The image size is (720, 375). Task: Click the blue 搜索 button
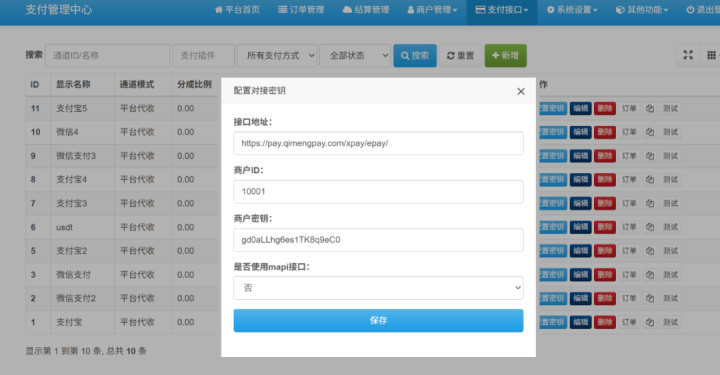pos(415,56)
